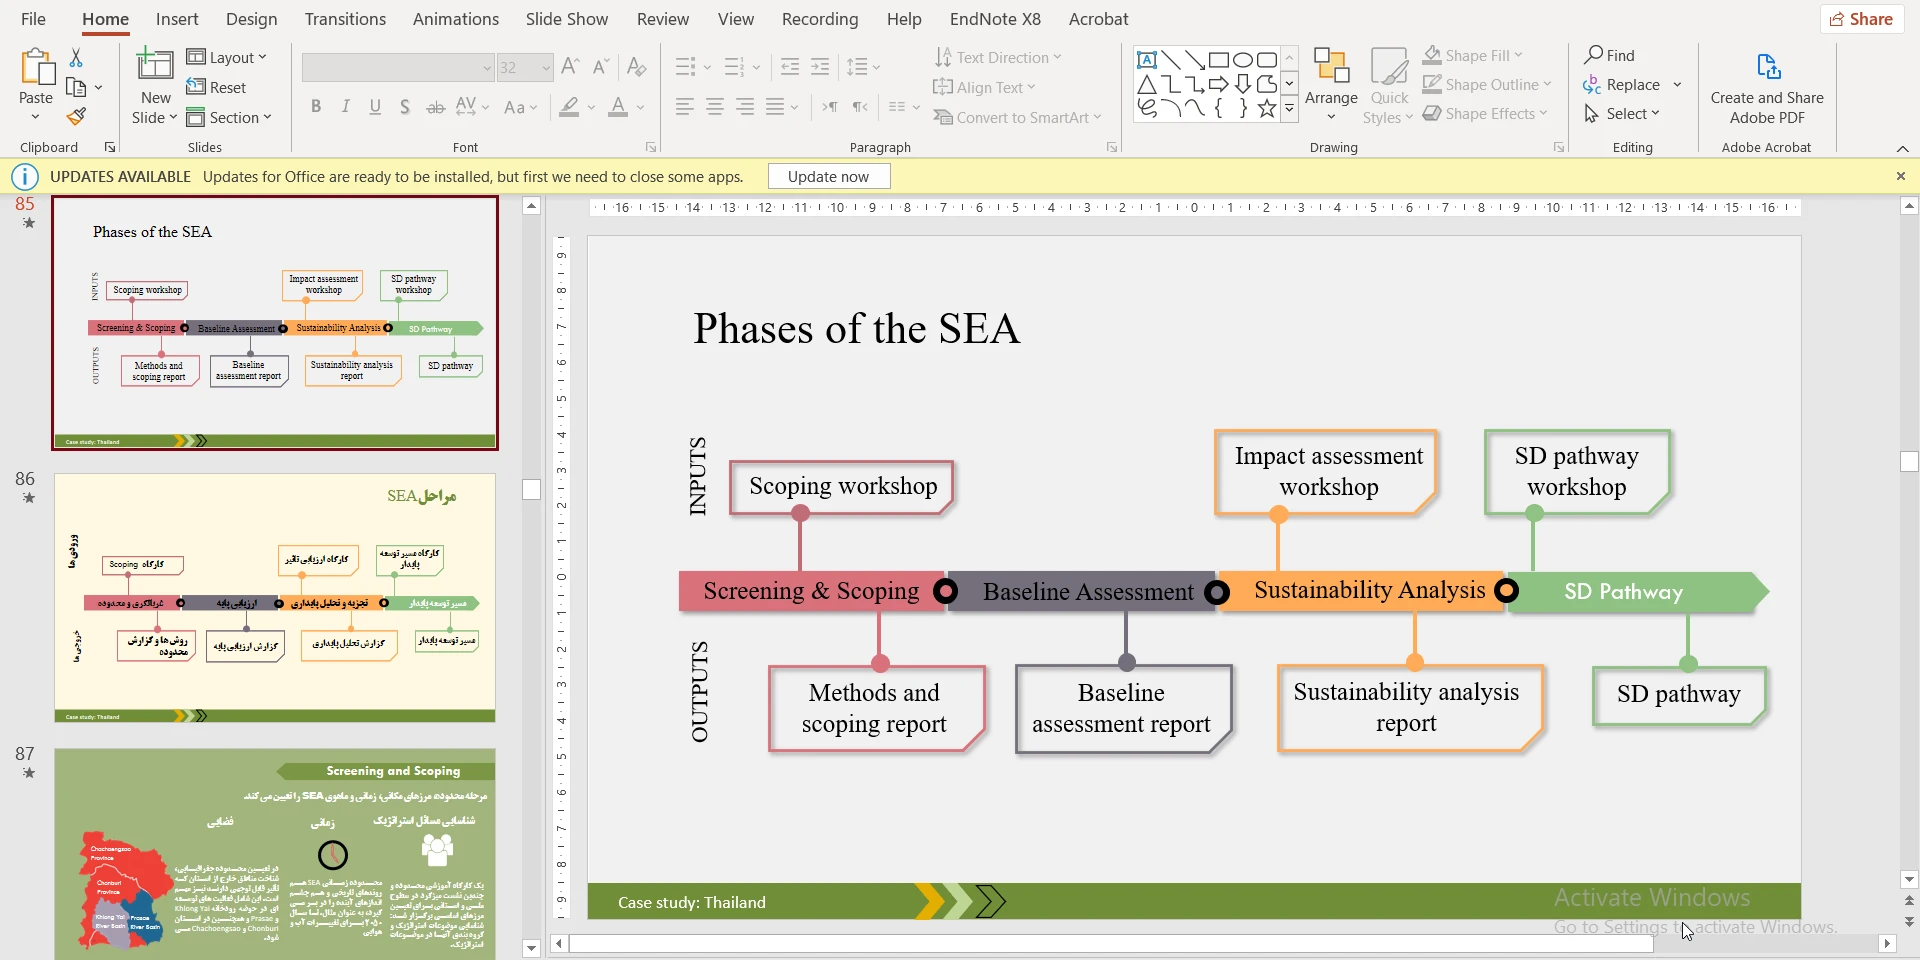Click Create and Share Adobe PDF icon
Screen dimensions: 1920x960
click(x=1767, y=68)
